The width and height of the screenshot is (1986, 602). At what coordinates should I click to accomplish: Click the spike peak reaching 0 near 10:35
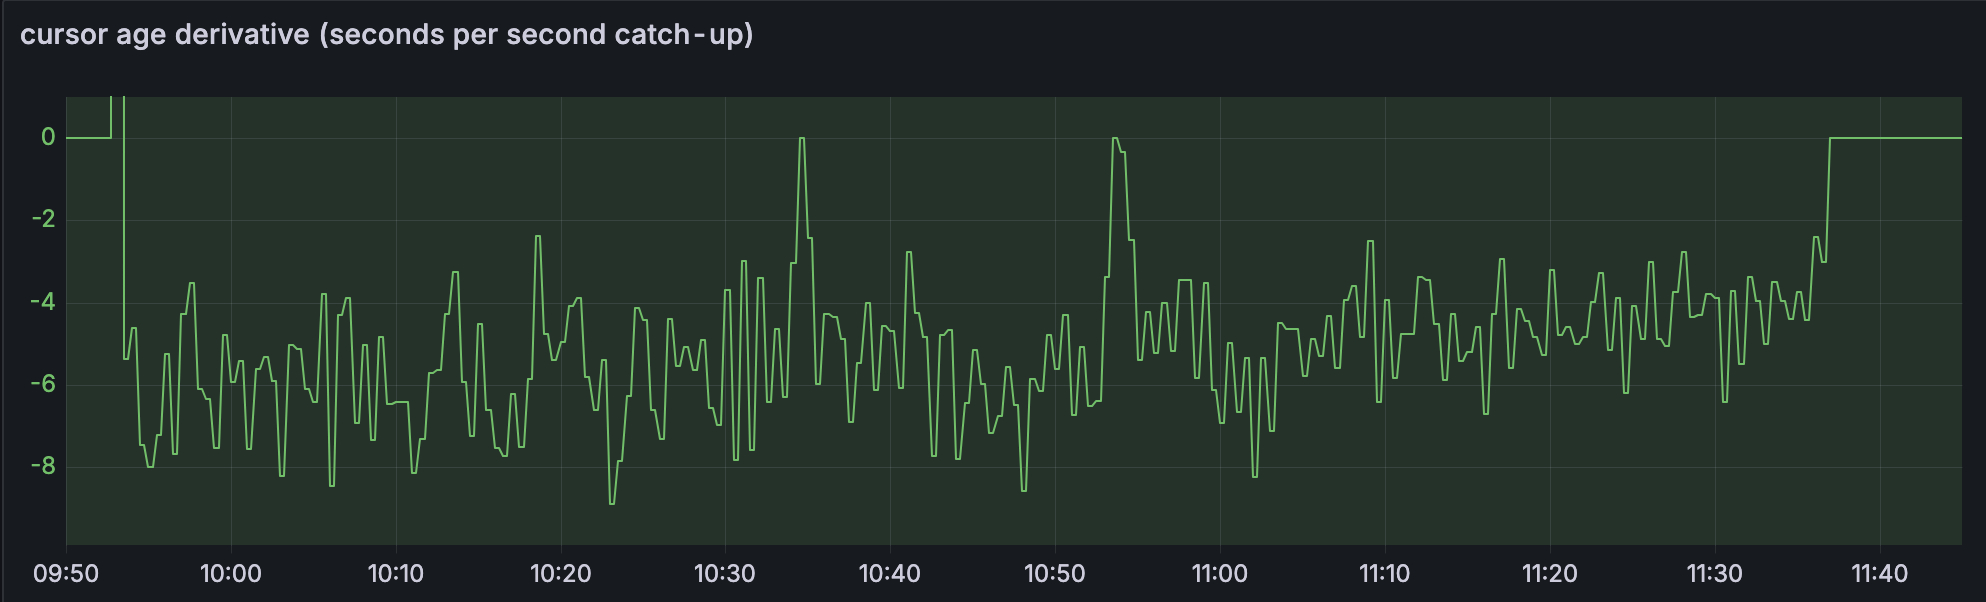[802, 139]
